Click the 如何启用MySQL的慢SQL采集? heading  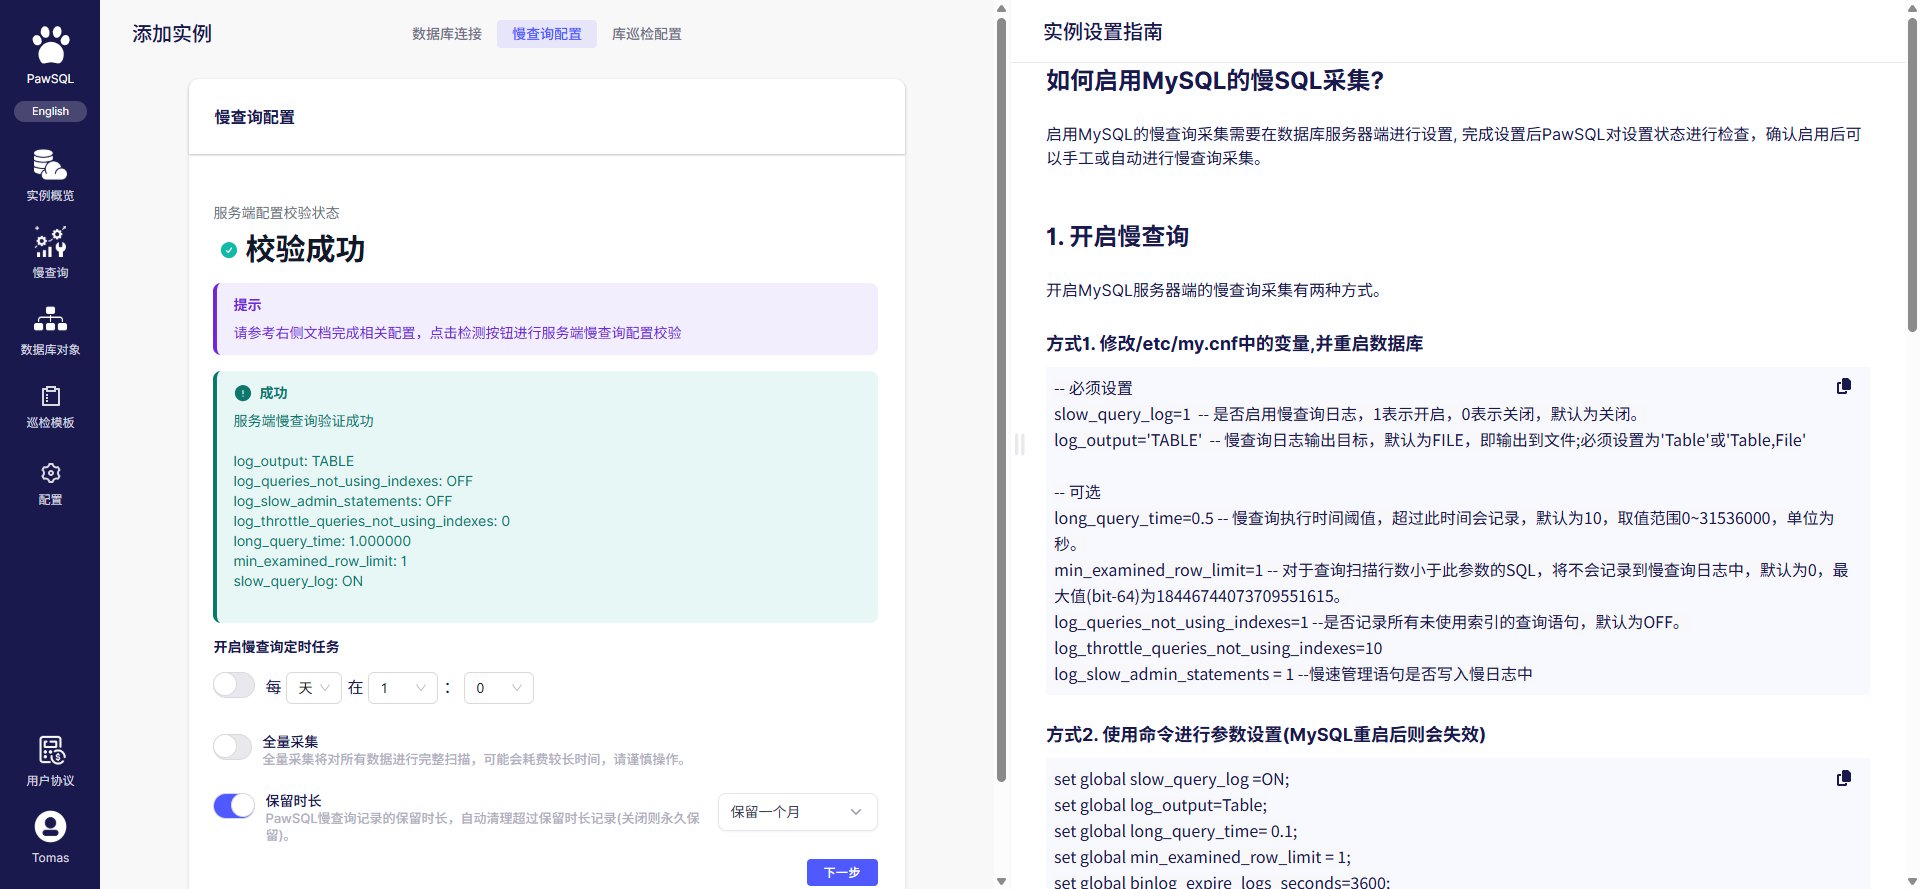pos(1215,81)
